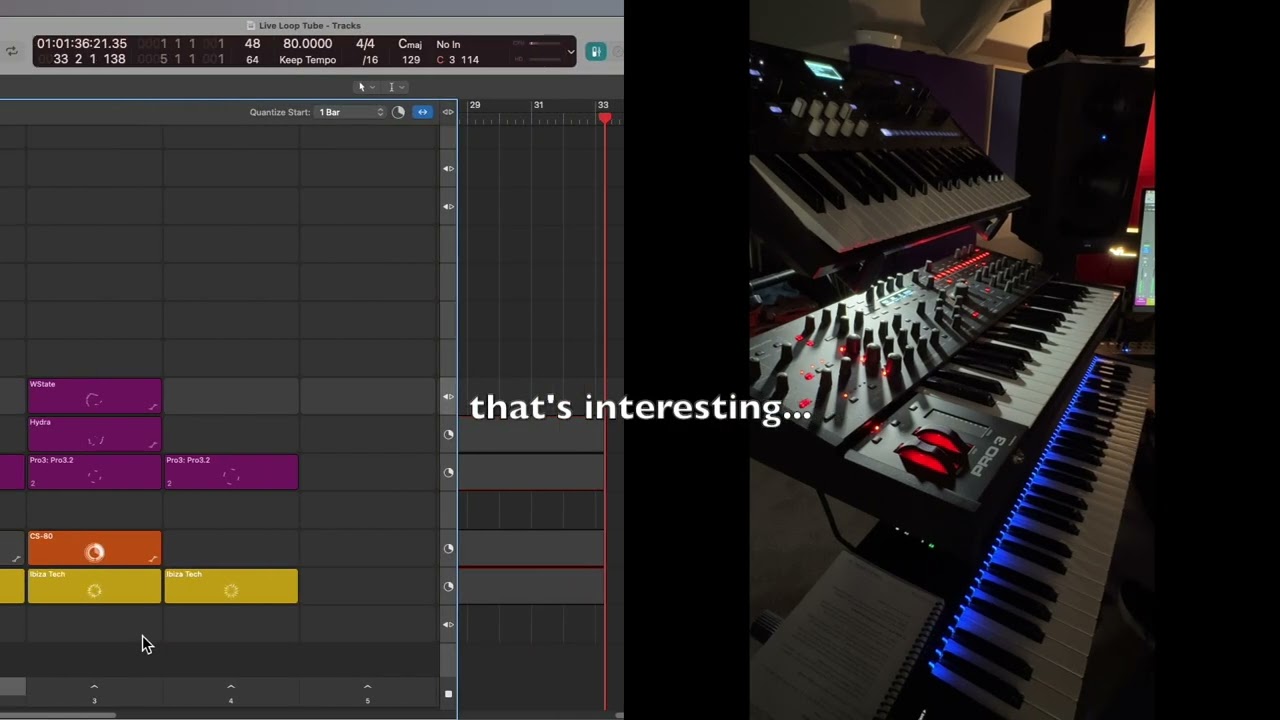
Task: Toggle the track activation clock in the CS-80 row
Action: (x=448, y=549)
